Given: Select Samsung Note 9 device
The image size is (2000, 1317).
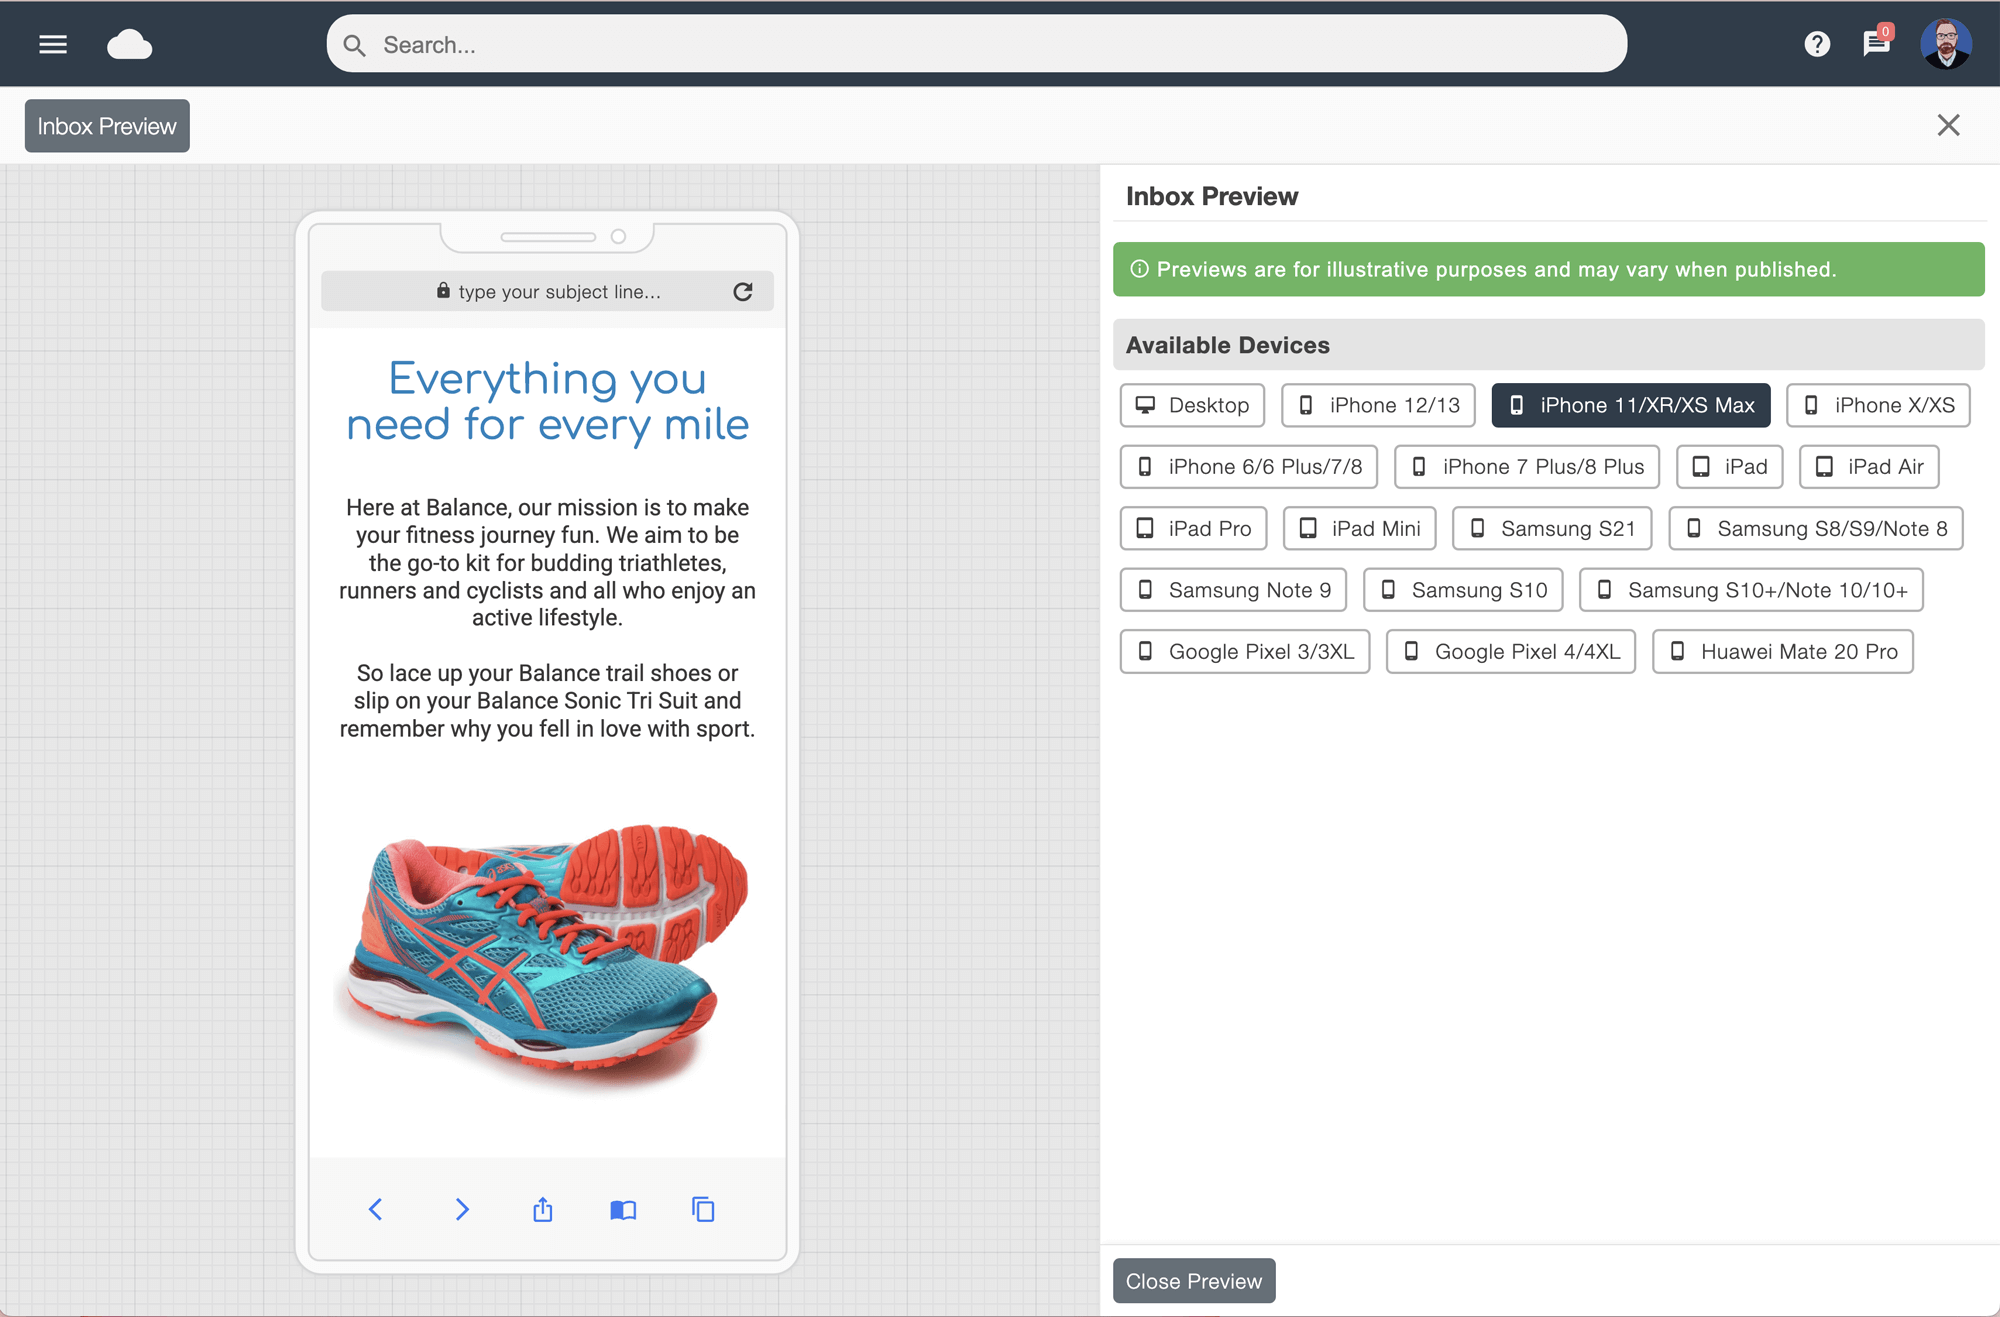Looking at the screenshot, I should pos(1233,590).
